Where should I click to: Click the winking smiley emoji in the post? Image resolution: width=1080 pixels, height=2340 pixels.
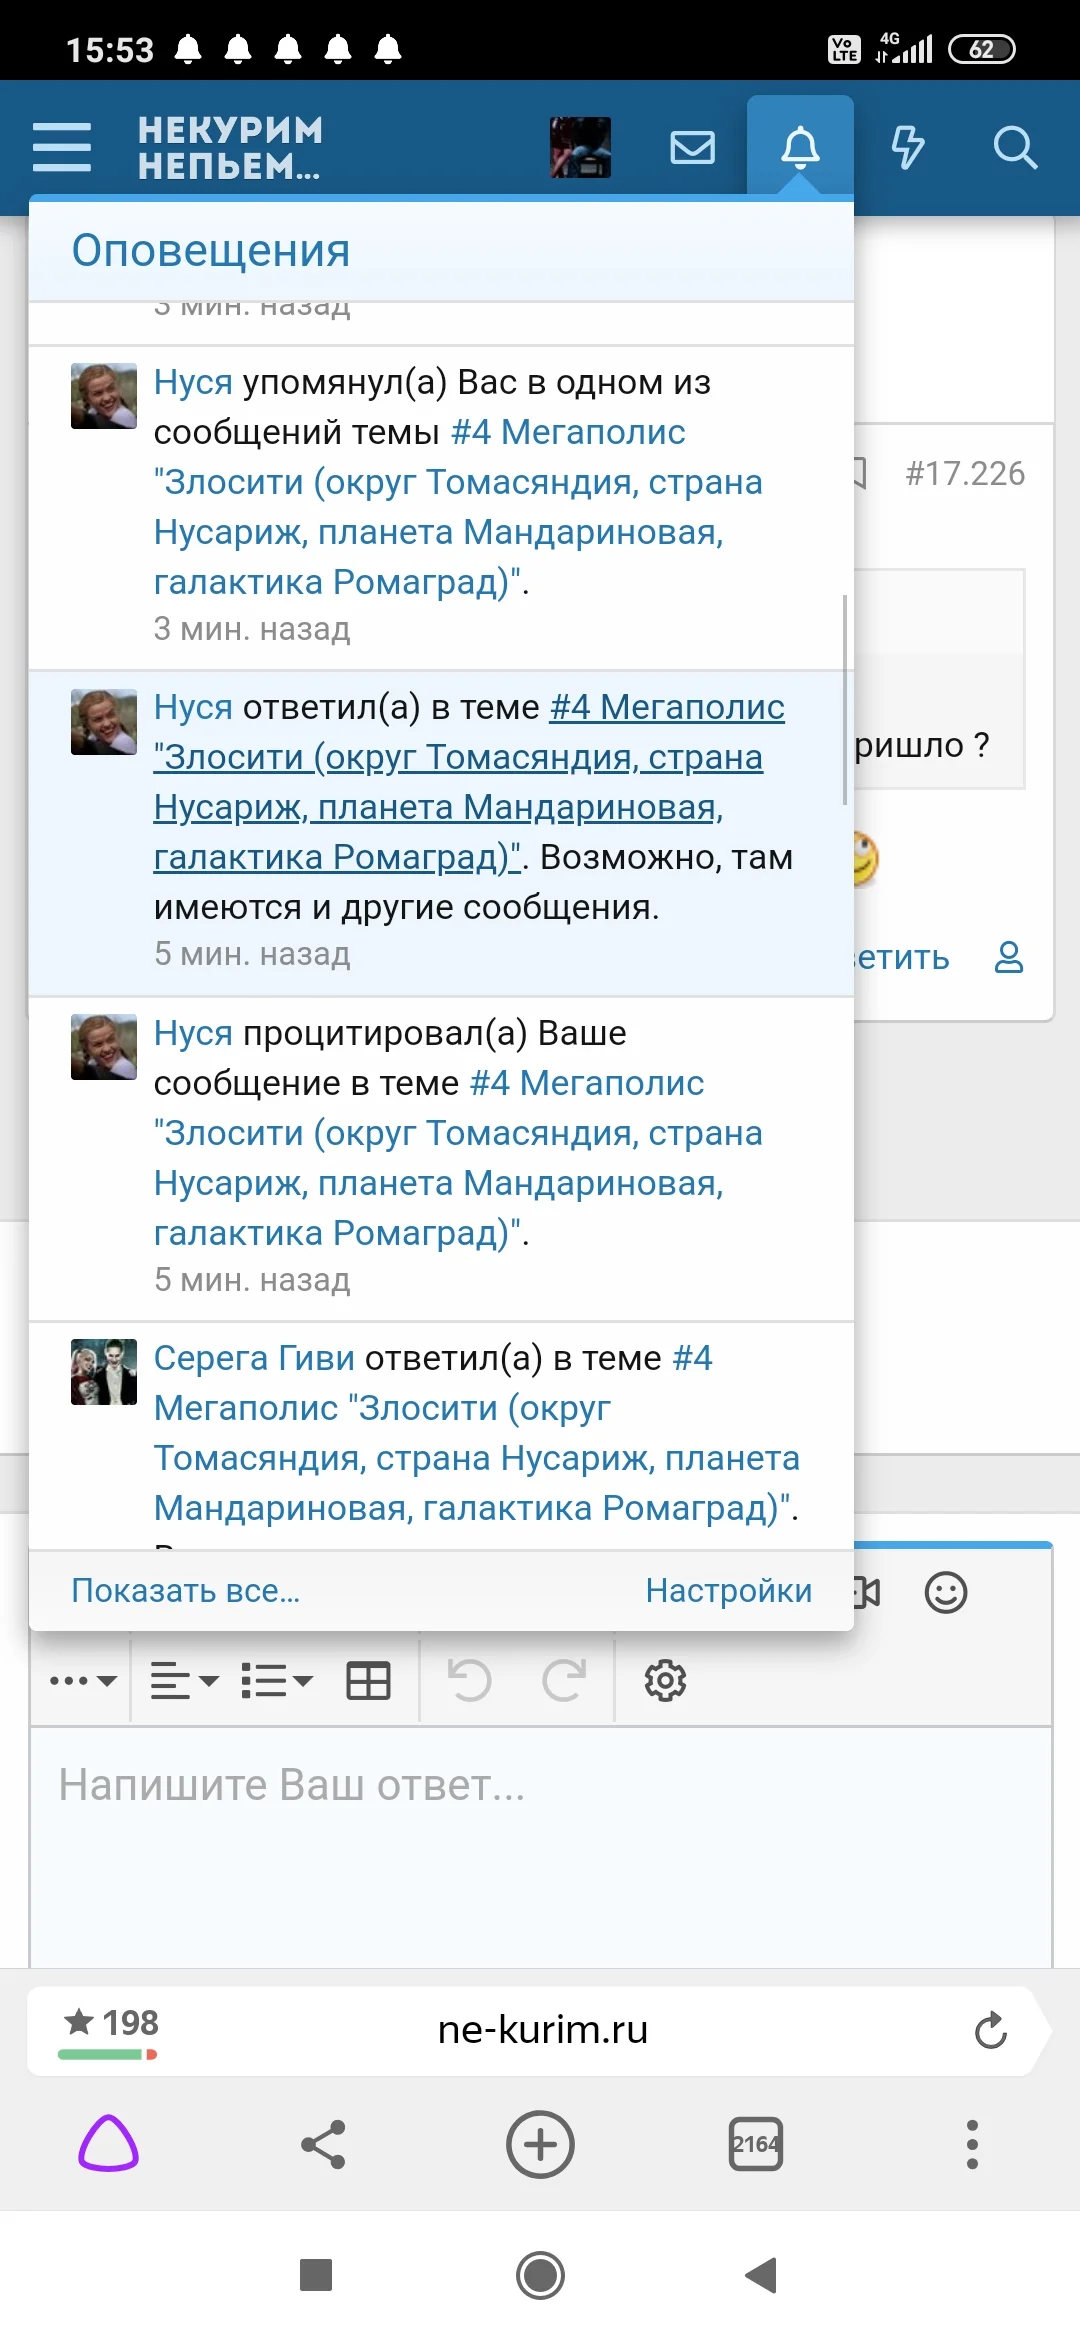pos(866,858)
